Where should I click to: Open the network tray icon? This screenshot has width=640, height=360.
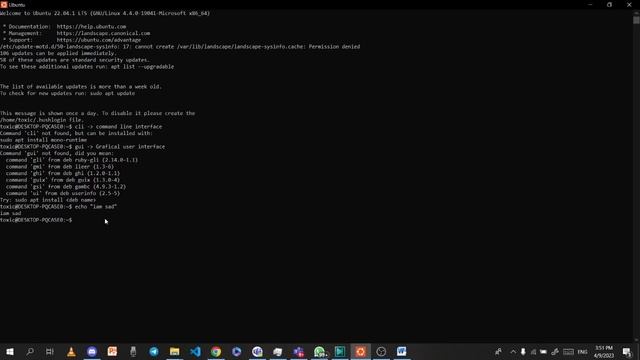(x=533, y=351)
